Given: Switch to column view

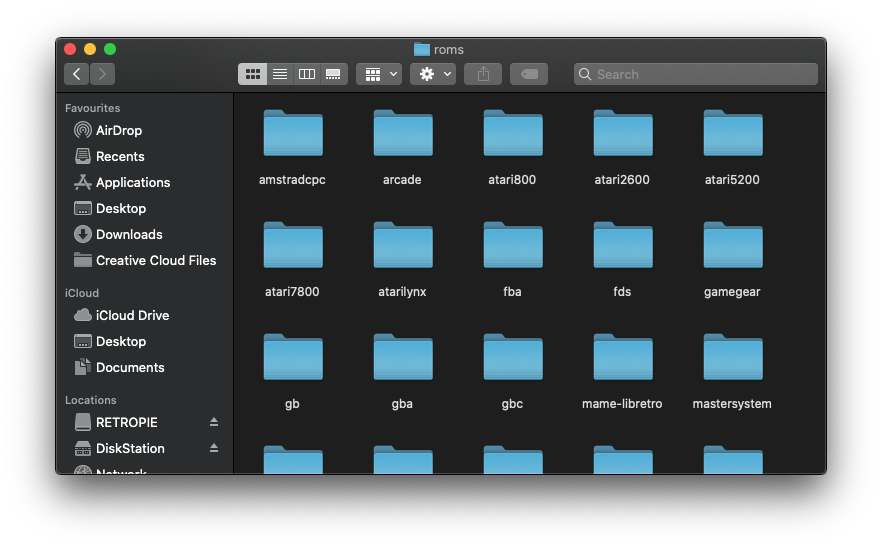Looking at the screenshot, I should click(307, 74).
